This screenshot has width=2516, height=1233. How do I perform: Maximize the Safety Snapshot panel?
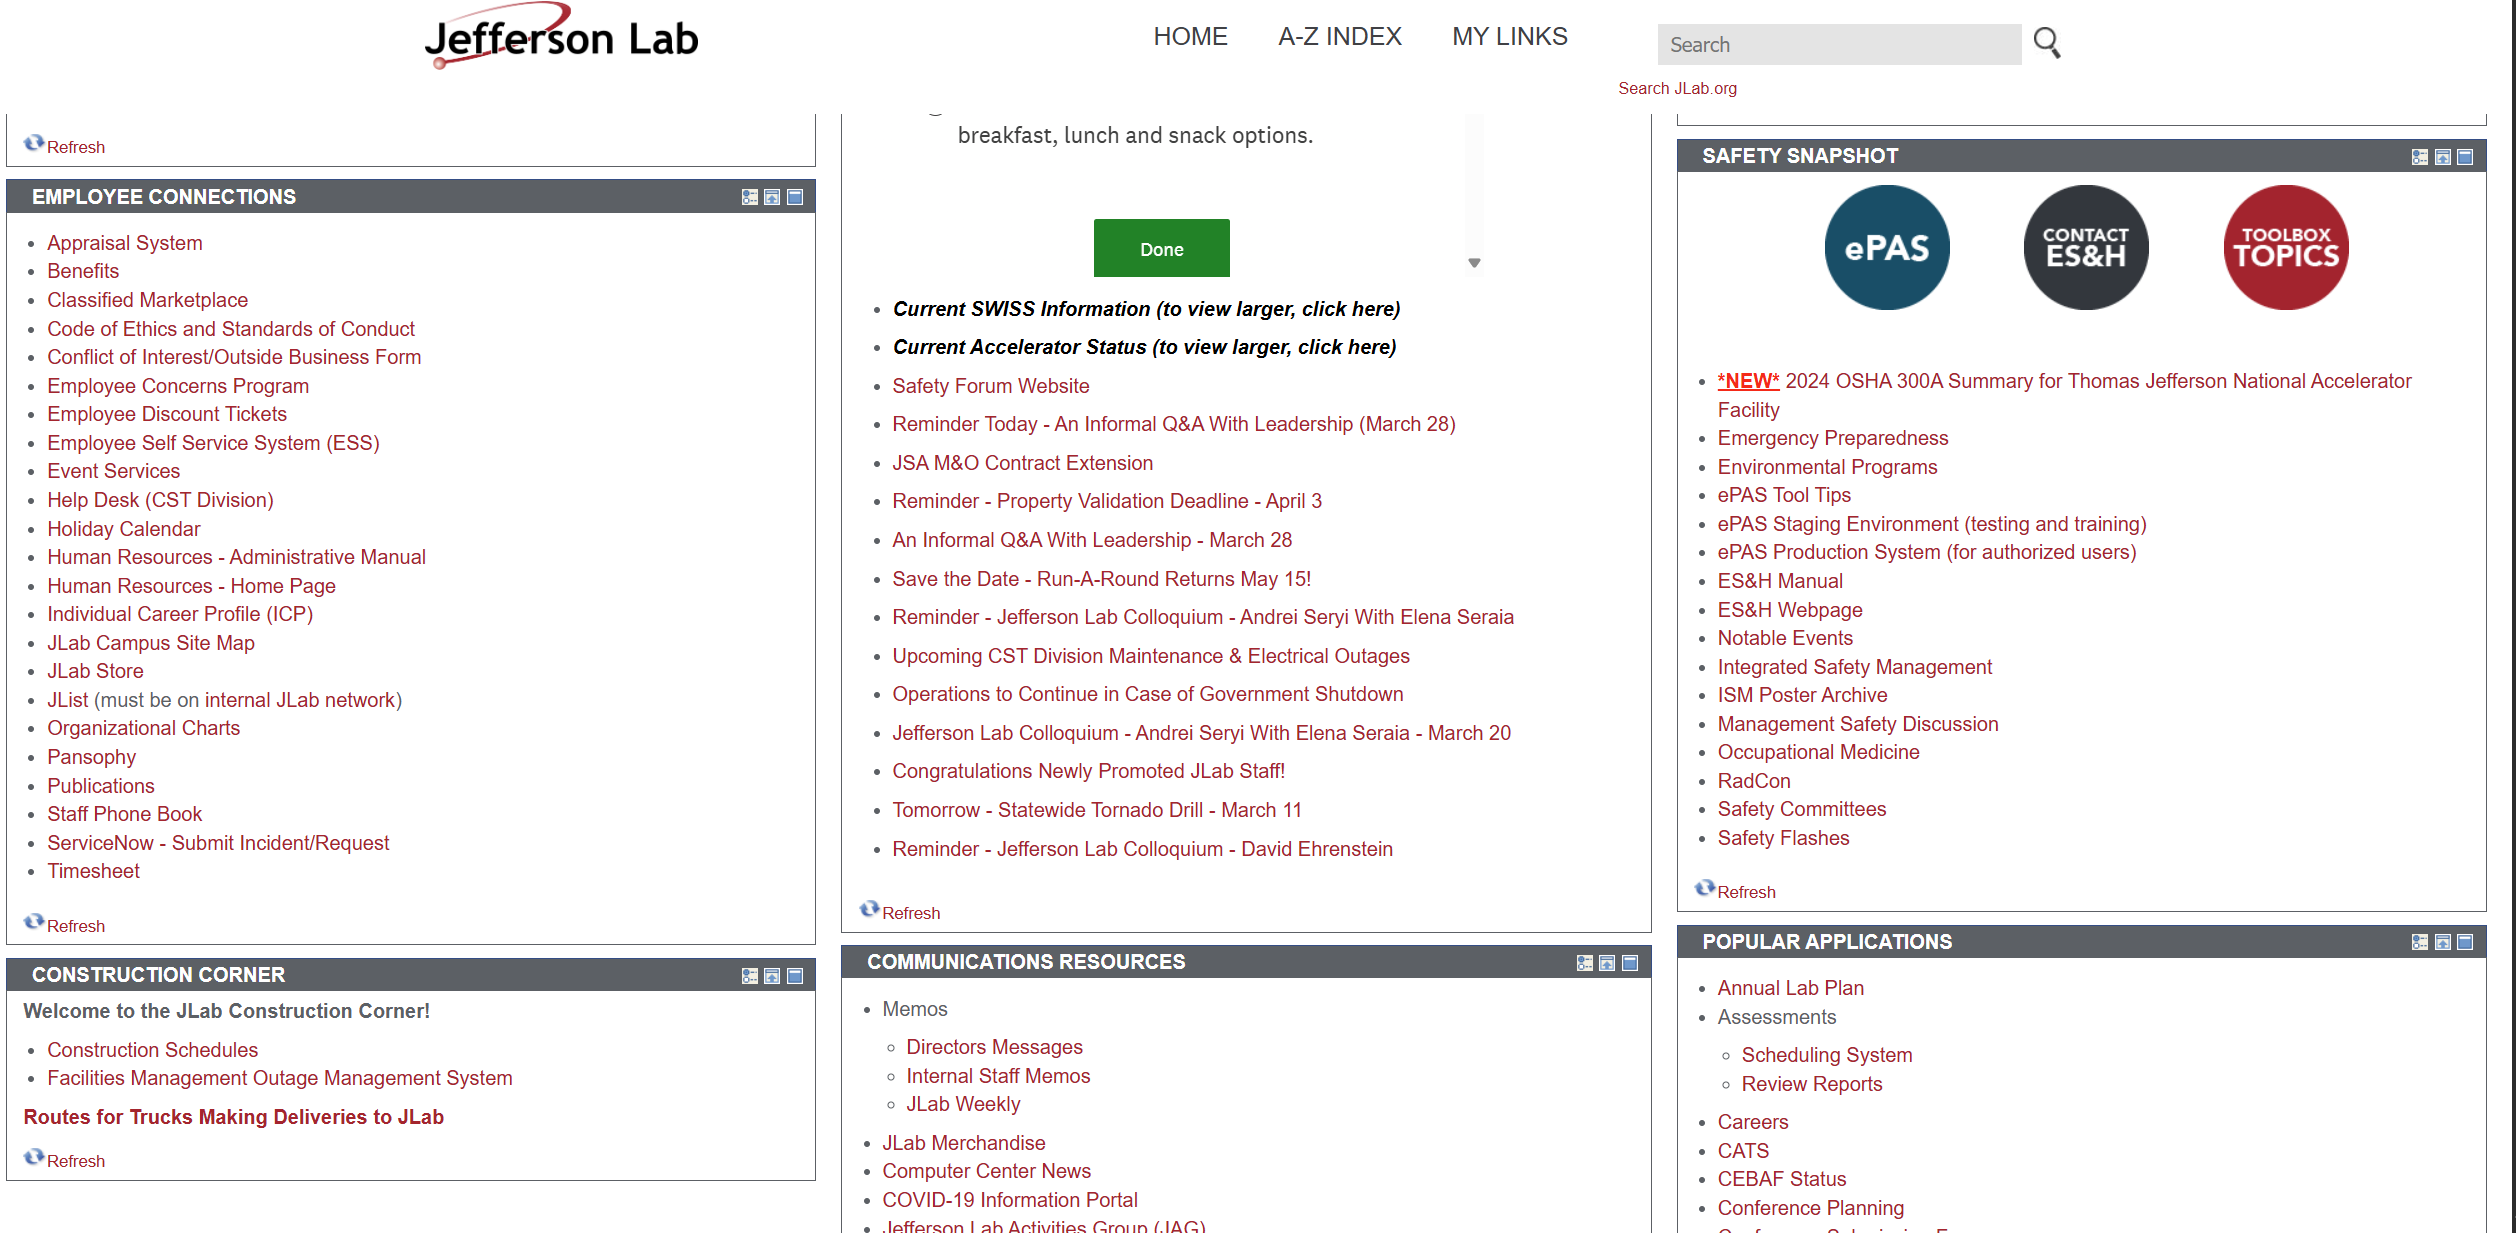coord(2465,157)
